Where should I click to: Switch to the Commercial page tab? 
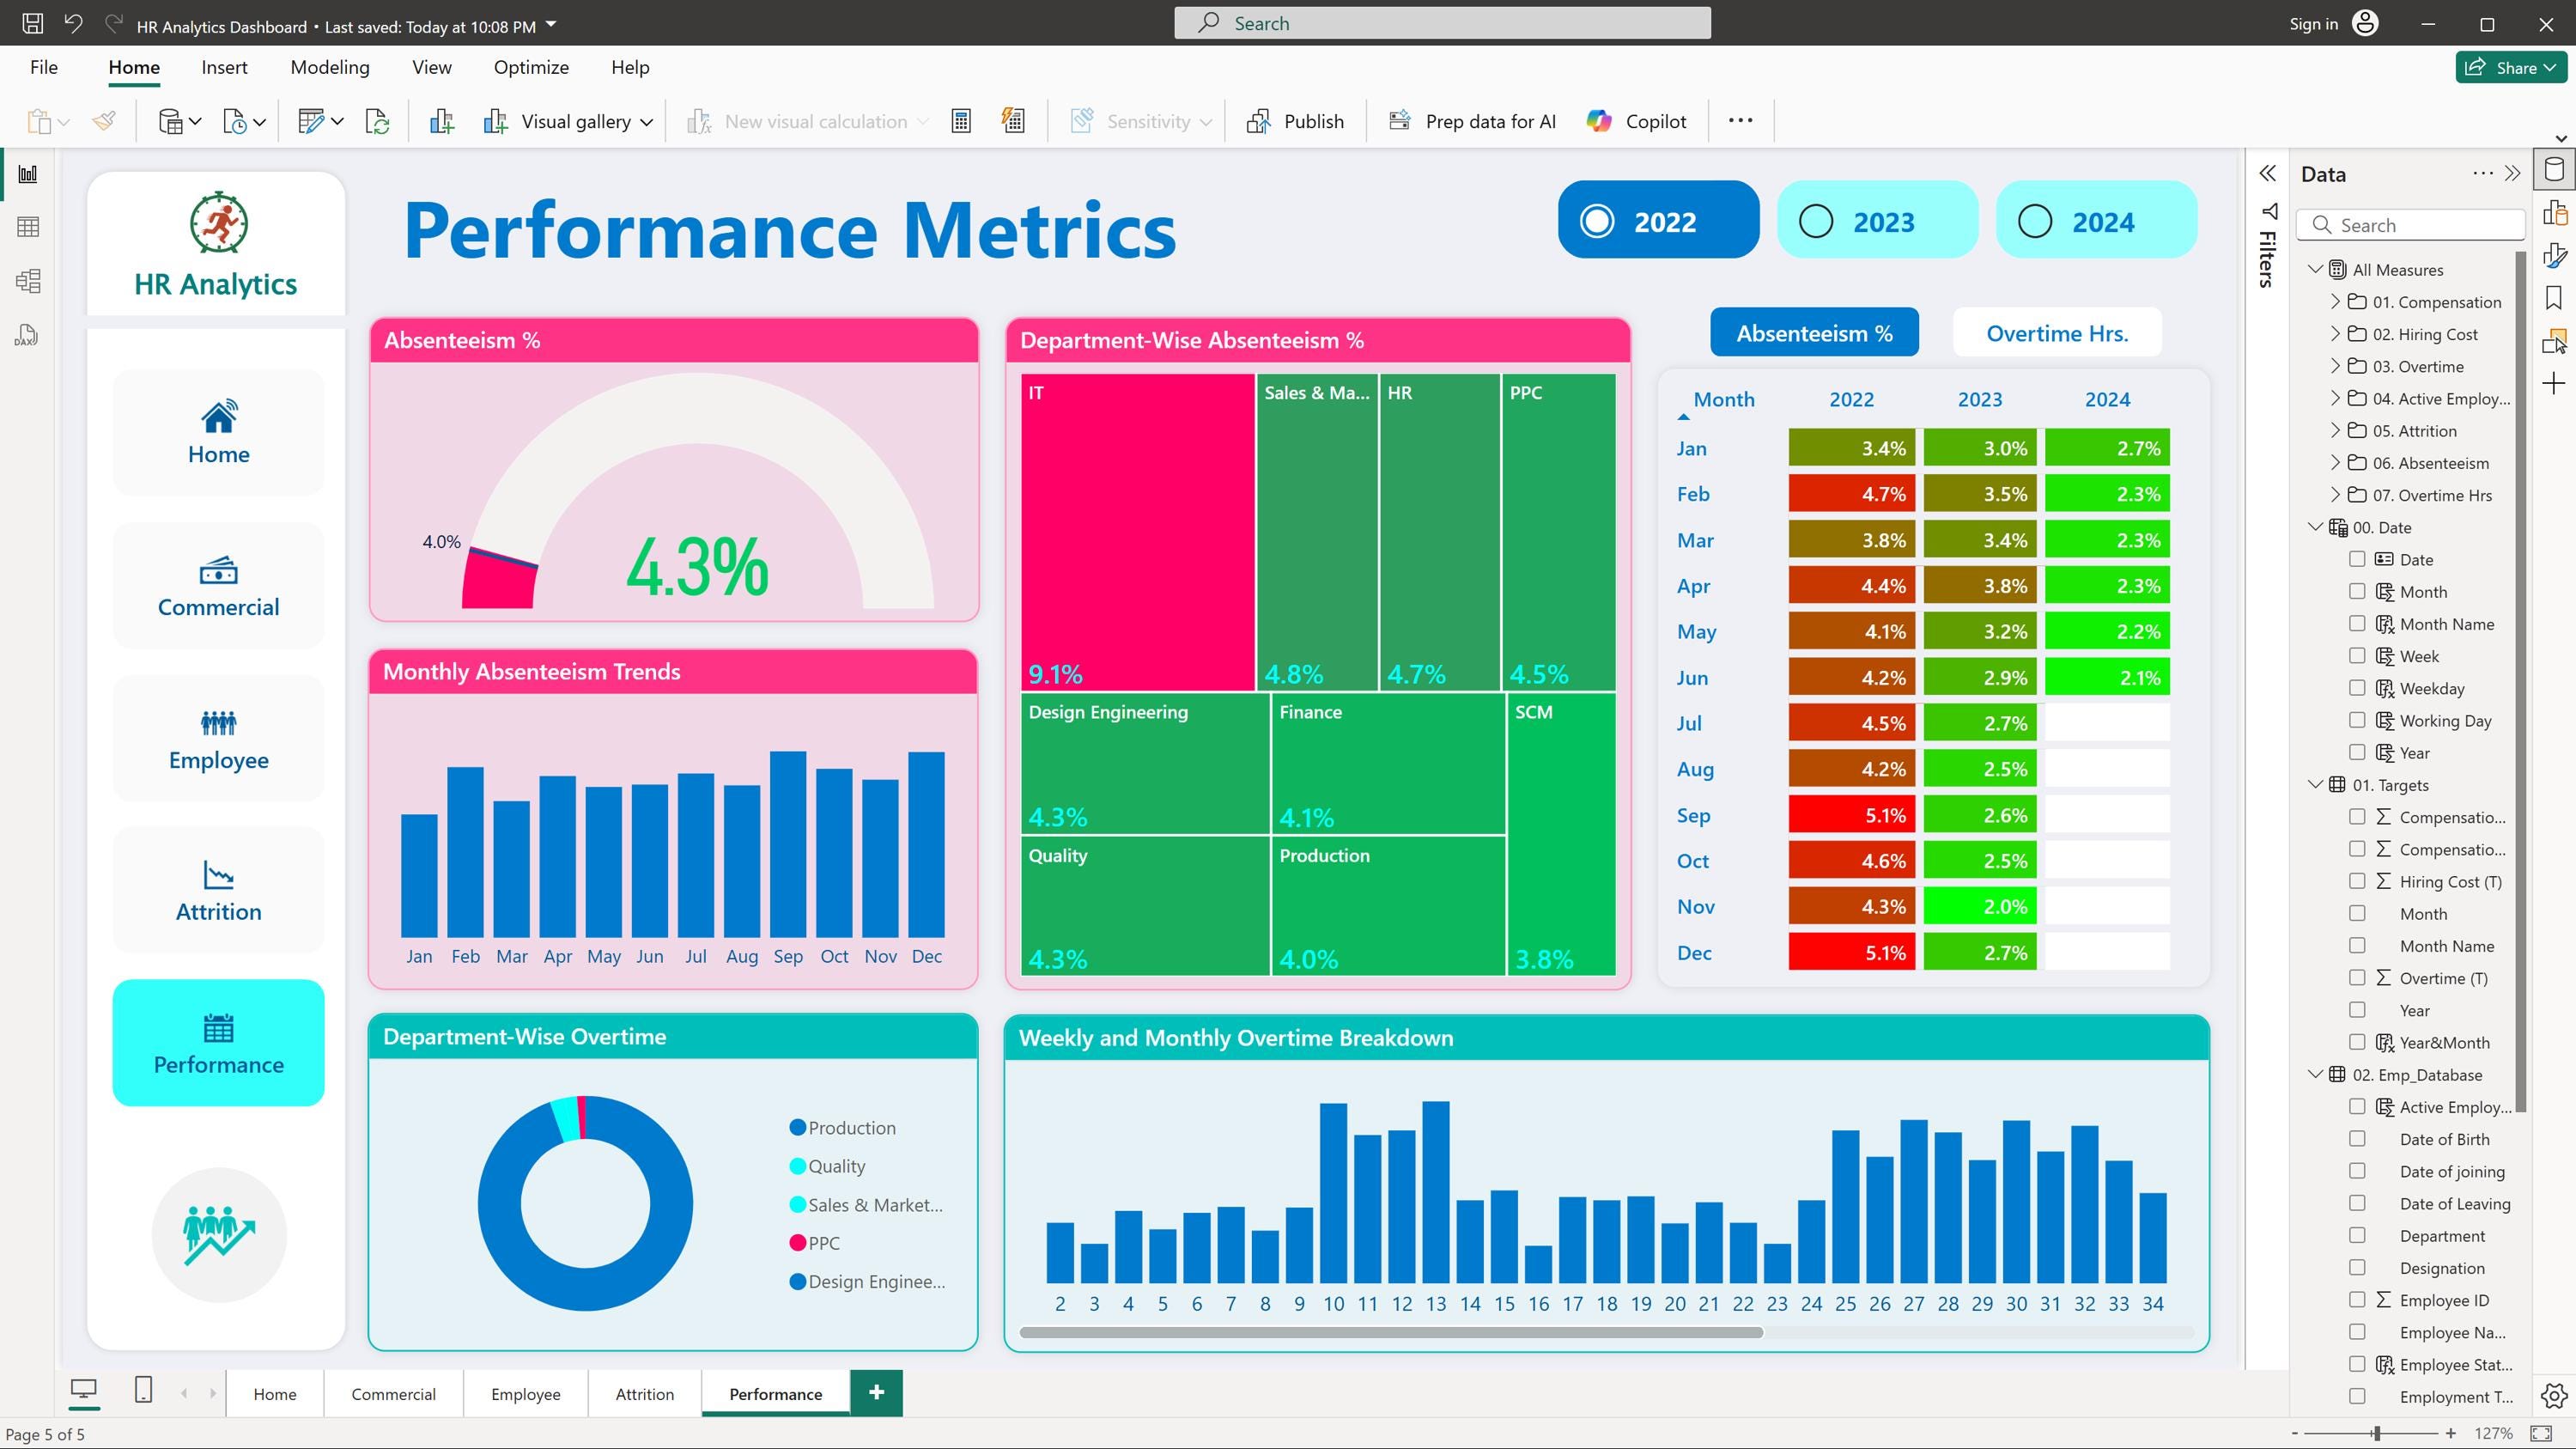pyautogui.click(x=393, y=1394)
